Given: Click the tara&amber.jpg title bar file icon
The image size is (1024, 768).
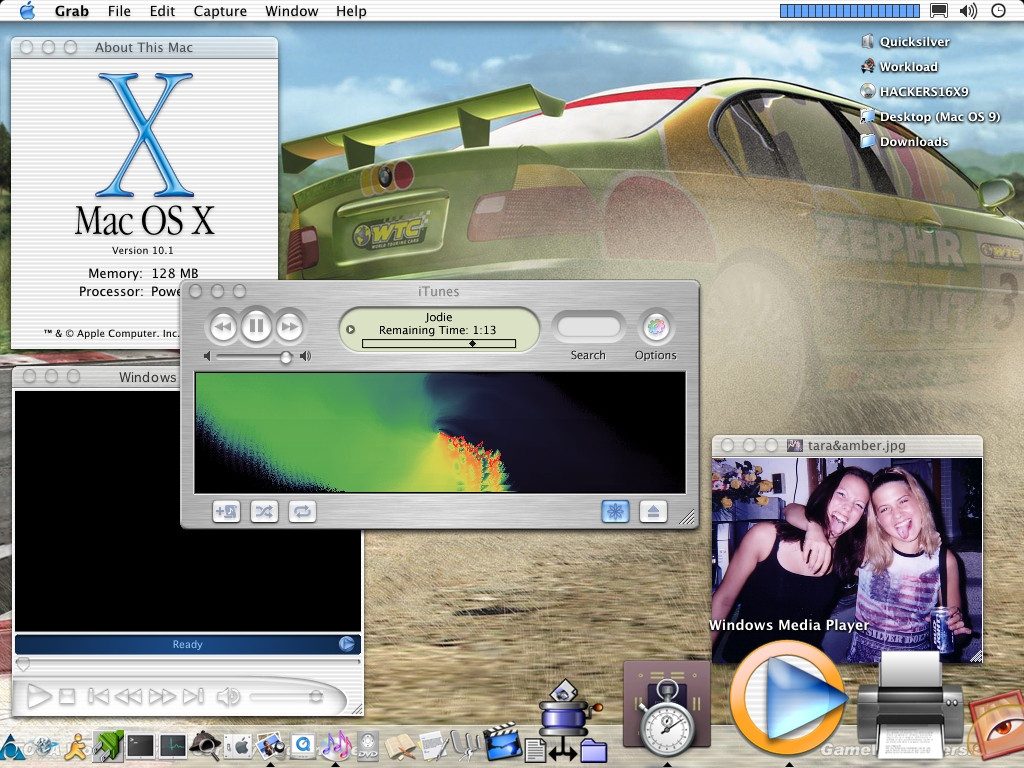Looking at the screenshot, I should click(x=794, y=445).
